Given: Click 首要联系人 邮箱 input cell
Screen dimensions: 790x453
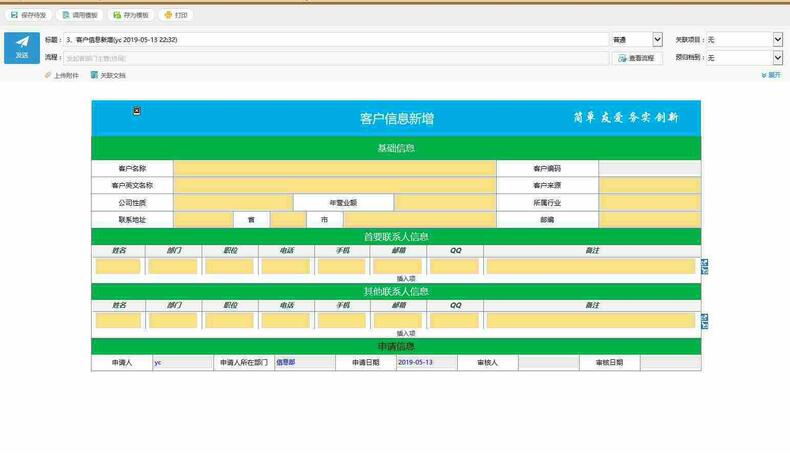Looking at the screenshot, I should pos(398,266).
